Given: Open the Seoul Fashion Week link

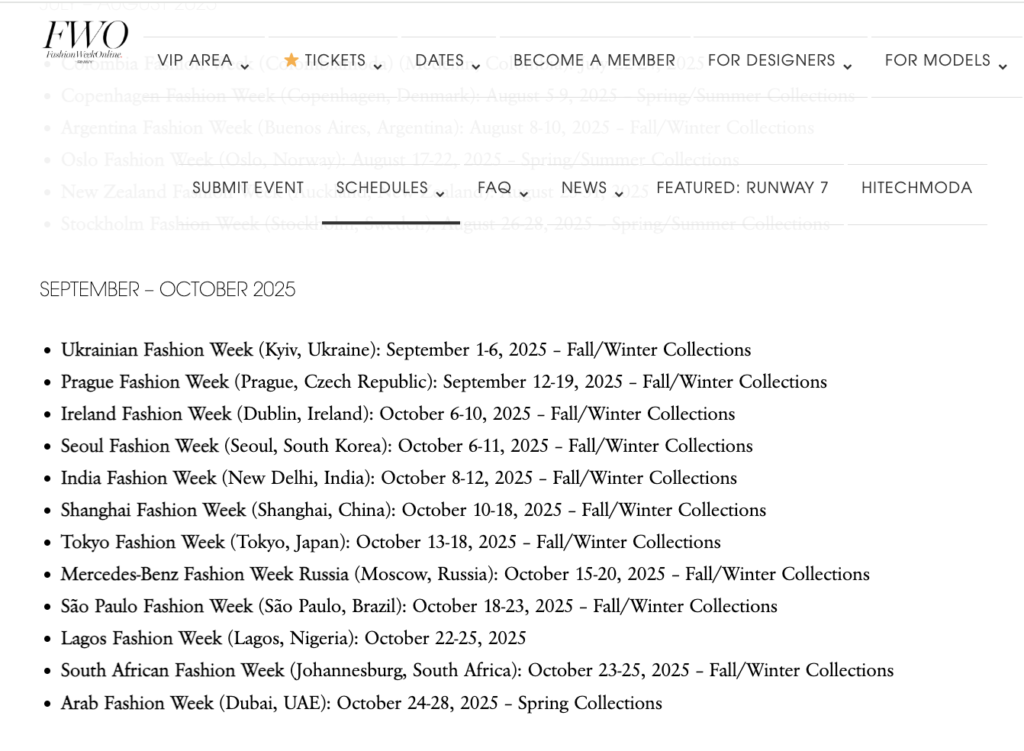Looking at the screenshot, I should 139,446.
